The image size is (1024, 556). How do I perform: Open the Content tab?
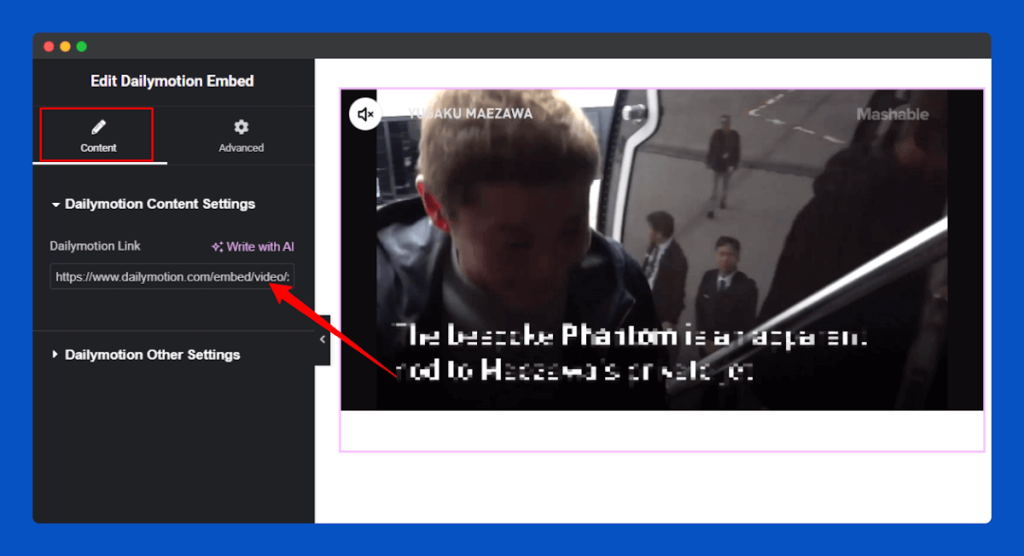(99, 136)
